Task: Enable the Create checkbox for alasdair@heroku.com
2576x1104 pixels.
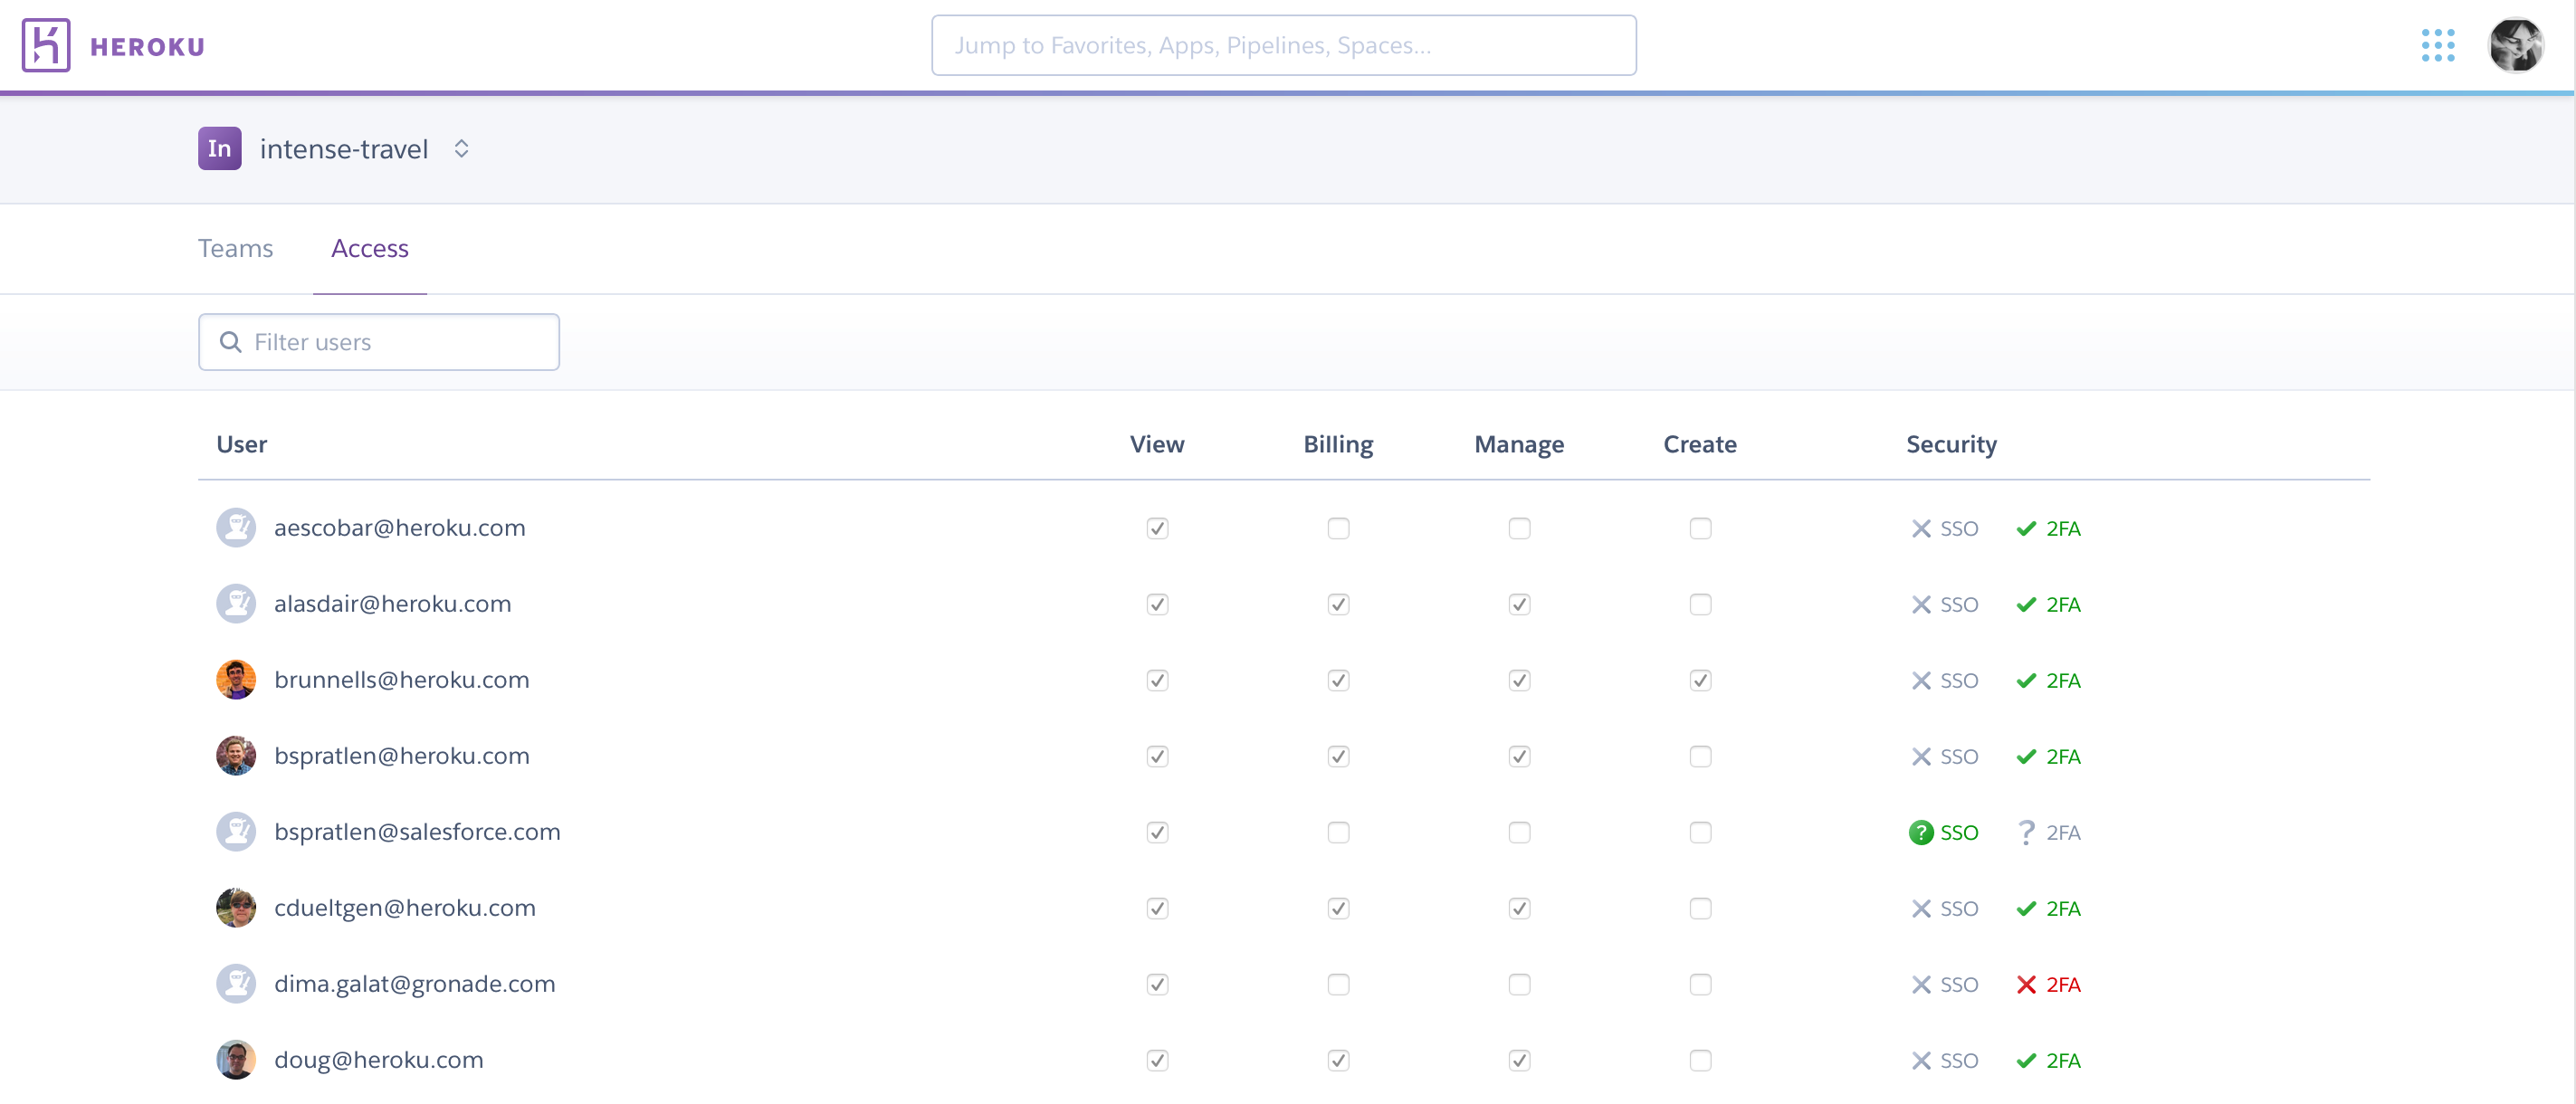Action: 1699,603
